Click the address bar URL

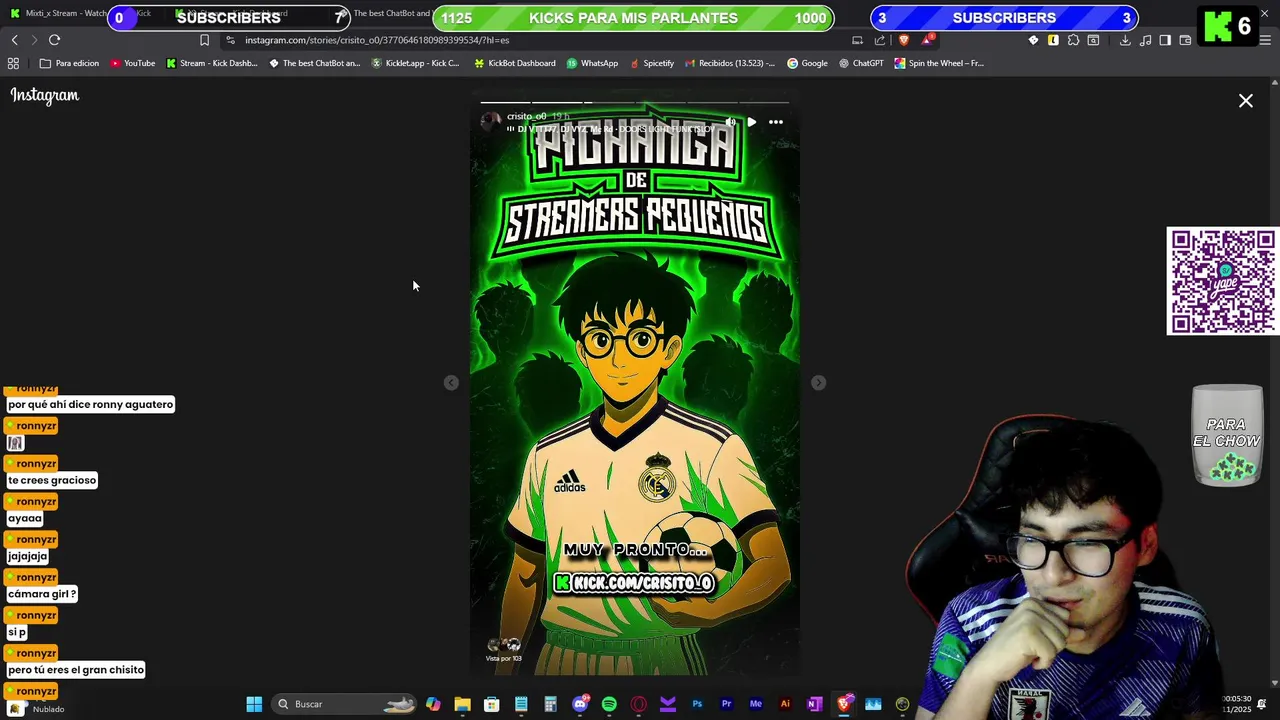pos(377,40)
